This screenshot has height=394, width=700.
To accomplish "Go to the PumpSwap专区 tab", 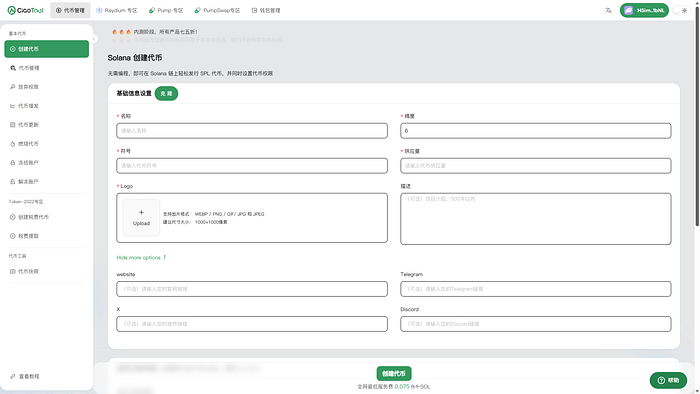I will click(x=217, y=10).
